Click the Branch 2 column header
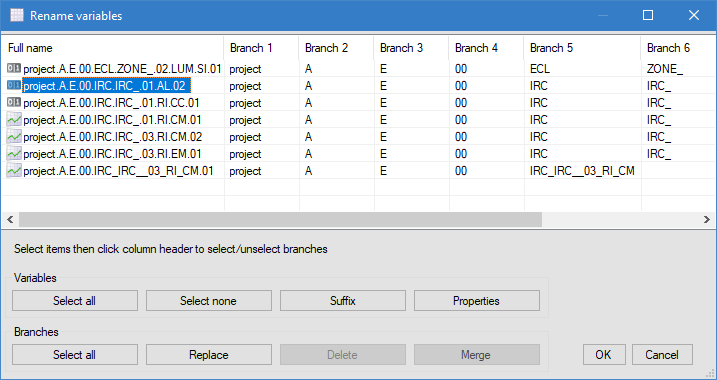Screen dimensions: 717x380 (336, 48)
